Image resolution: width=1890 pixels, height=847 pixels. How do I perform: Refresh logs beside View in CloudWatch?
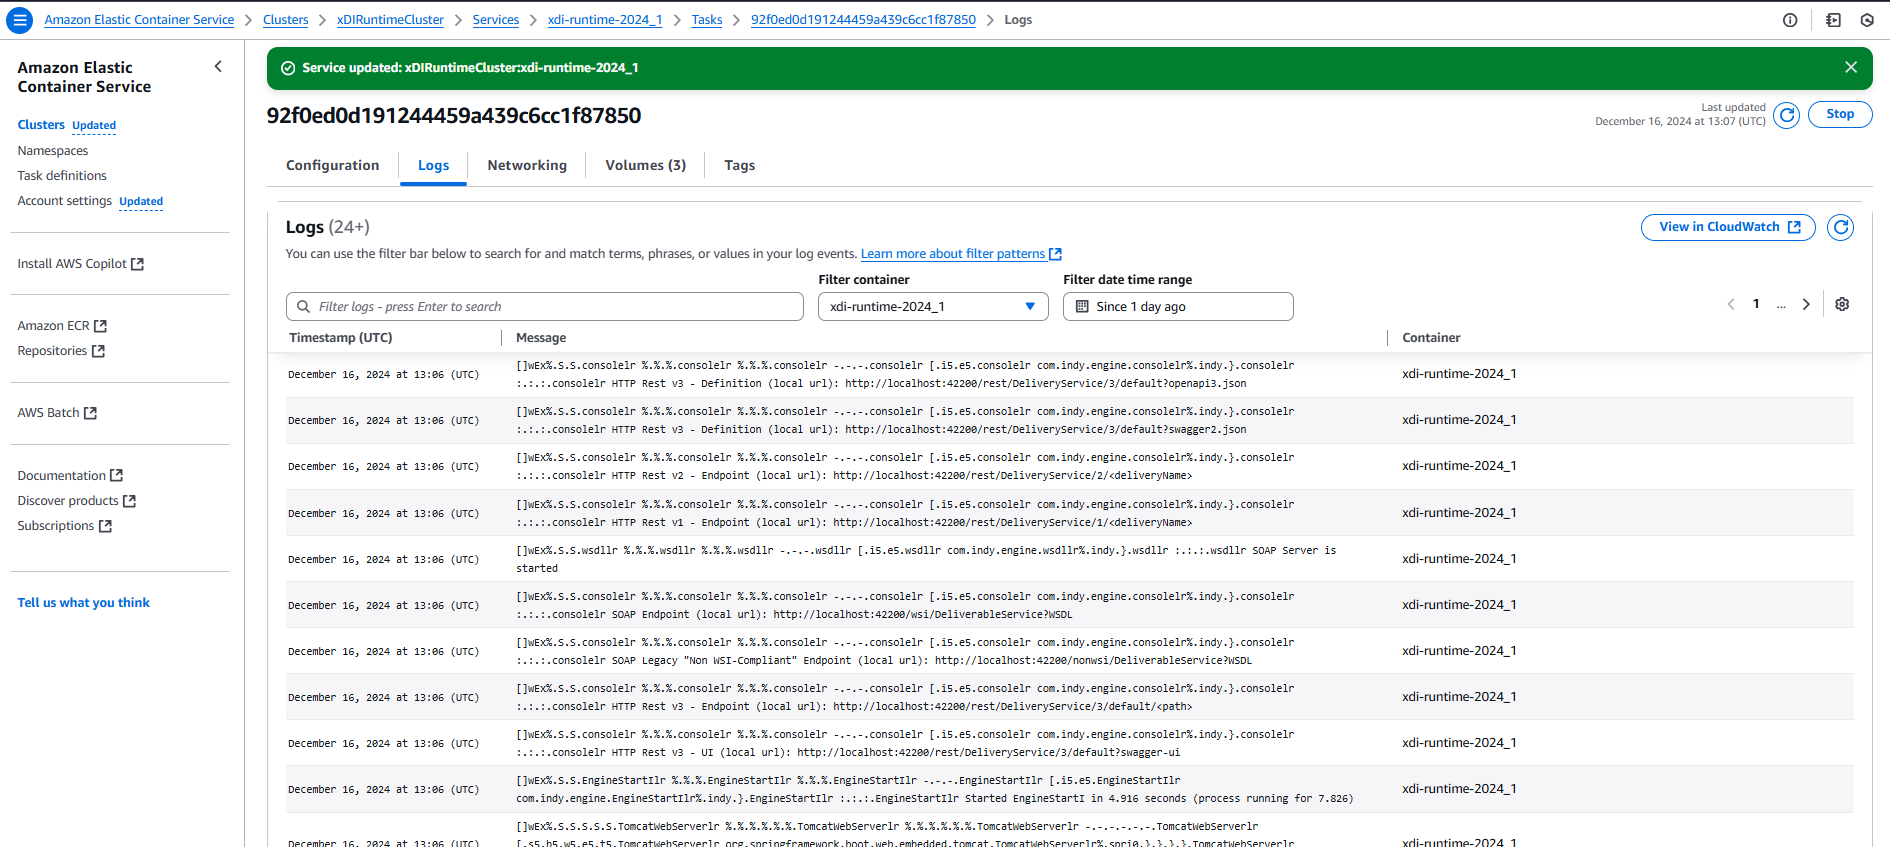[1840, 227]
